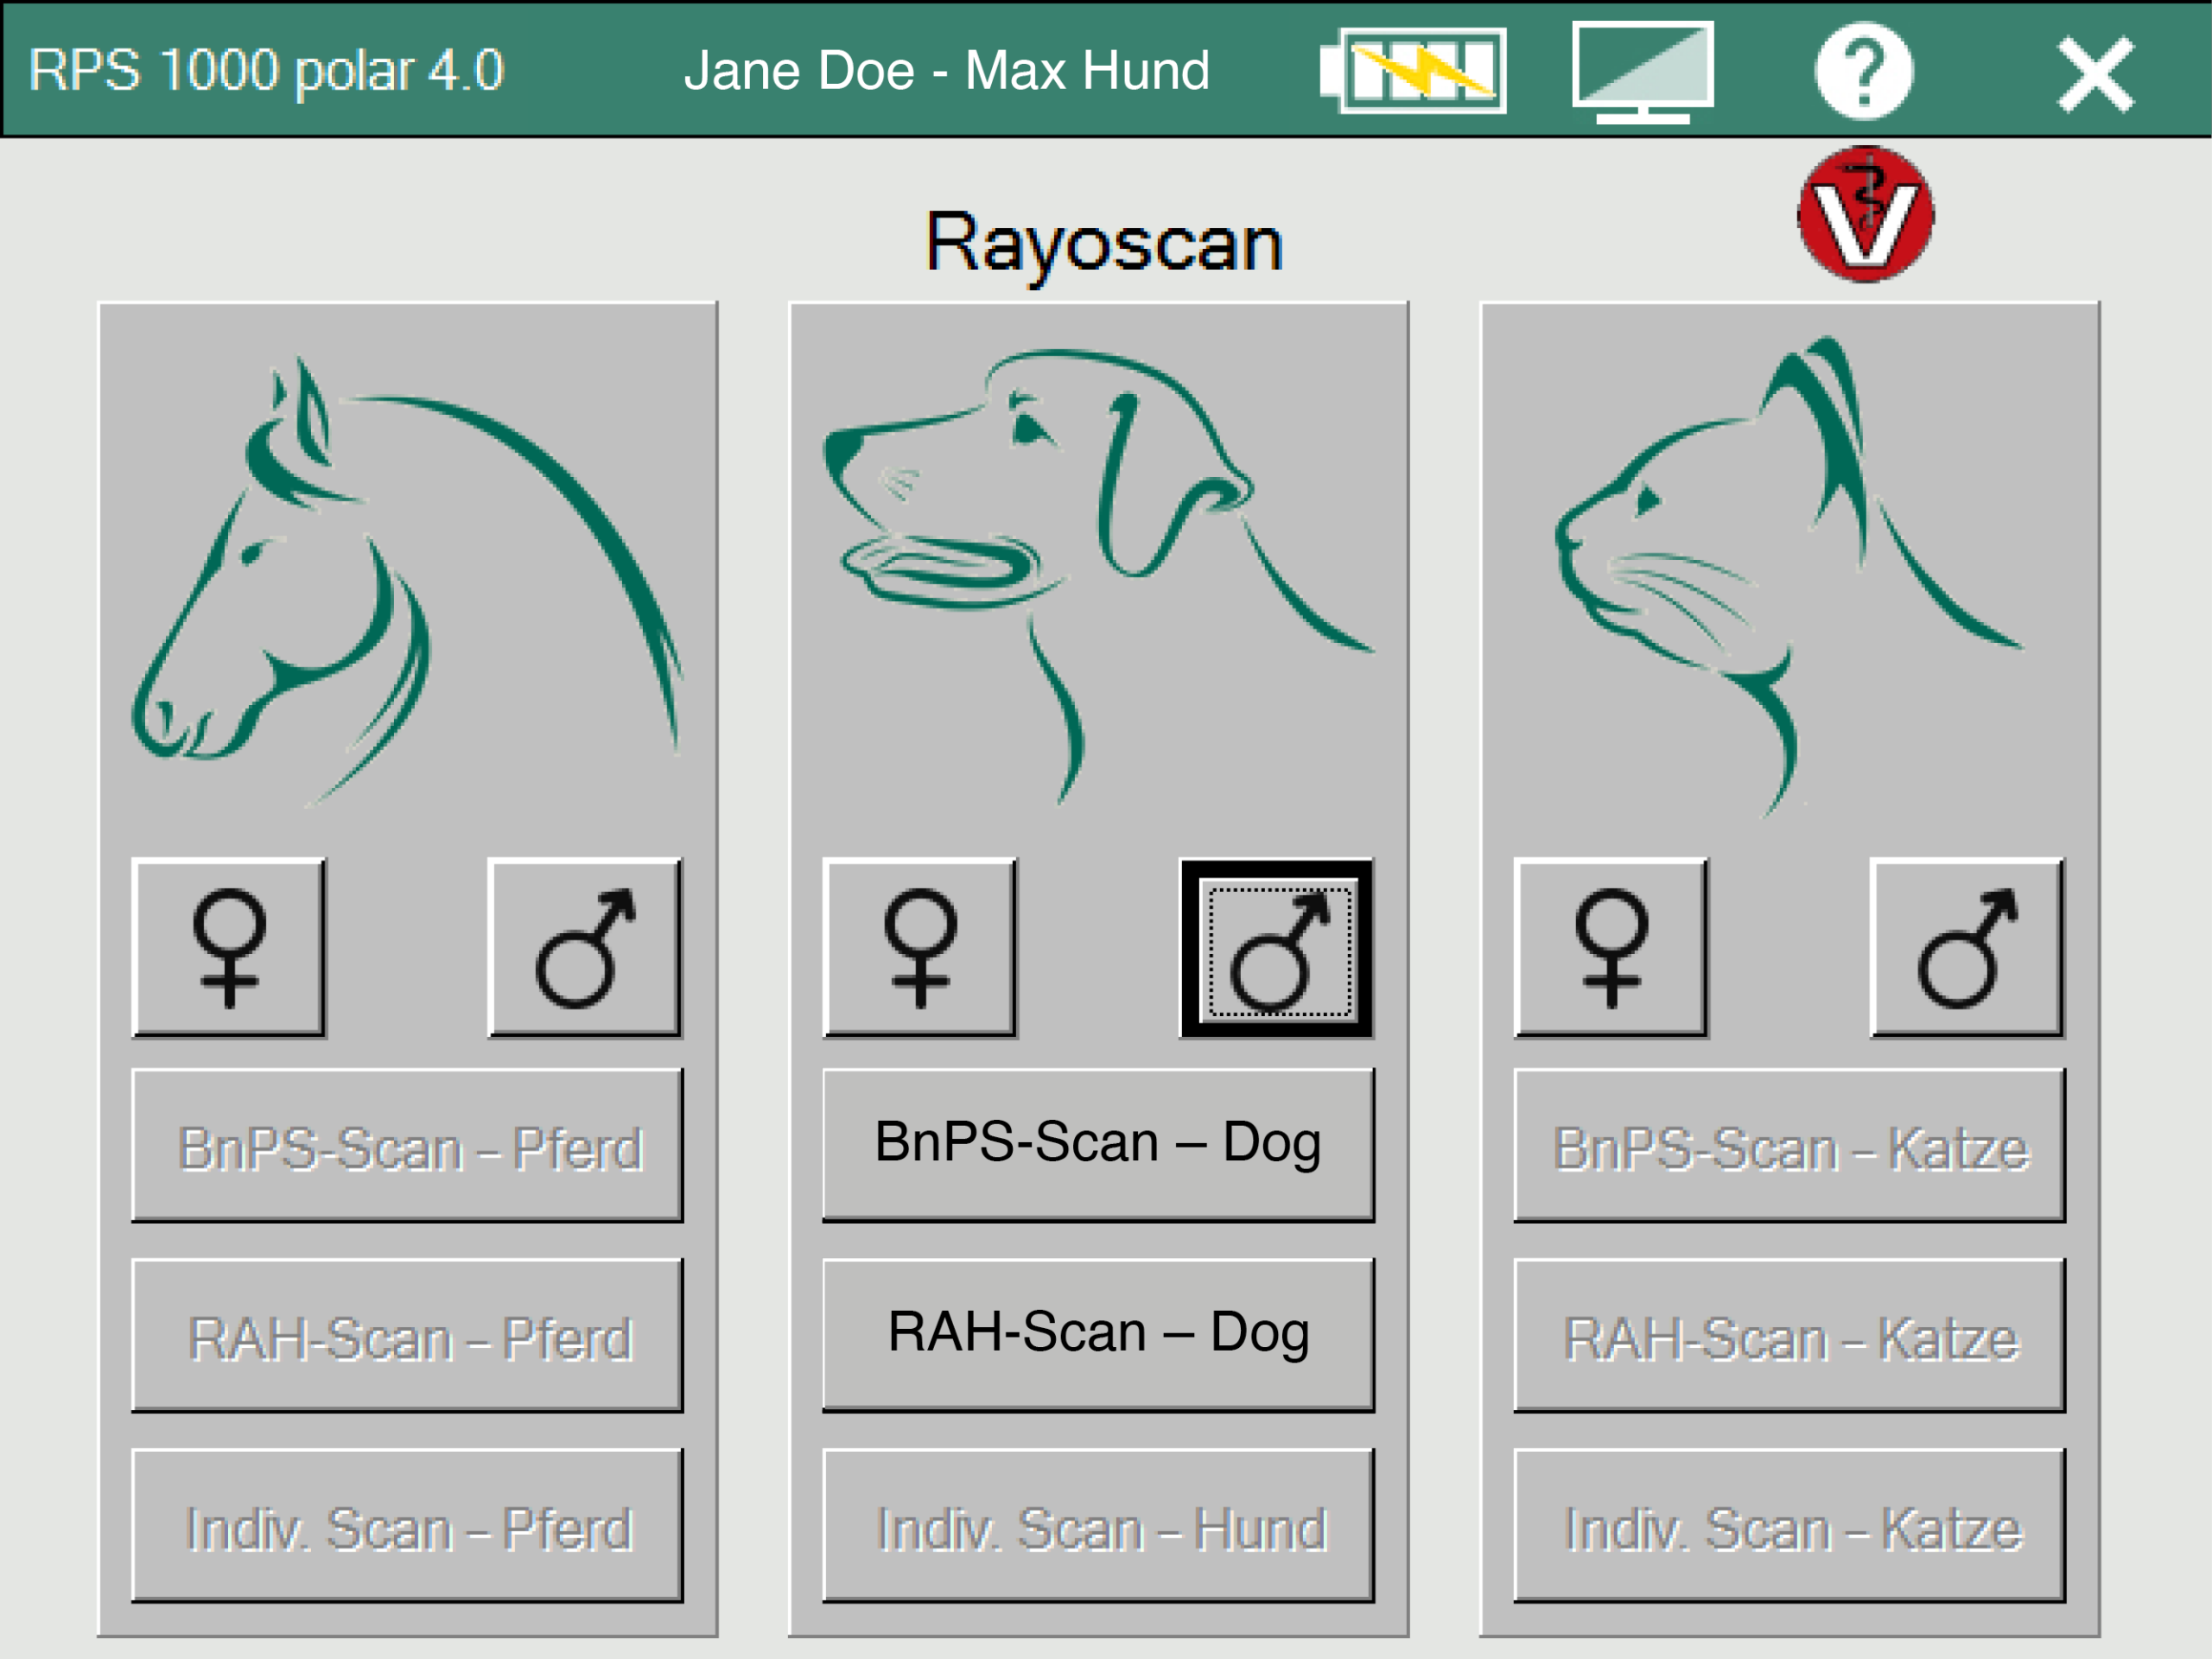
Task: Open Indiv. Scan – Hund
Action: (1098, 1525)
